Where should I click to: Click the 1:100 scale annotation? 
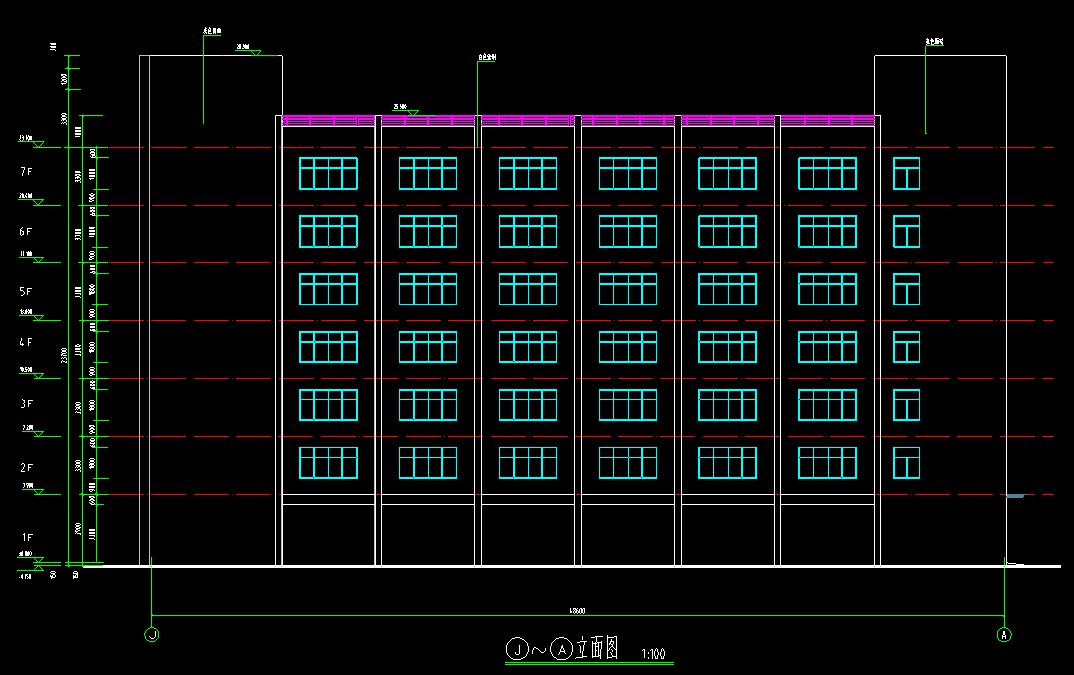coord(652,655)
